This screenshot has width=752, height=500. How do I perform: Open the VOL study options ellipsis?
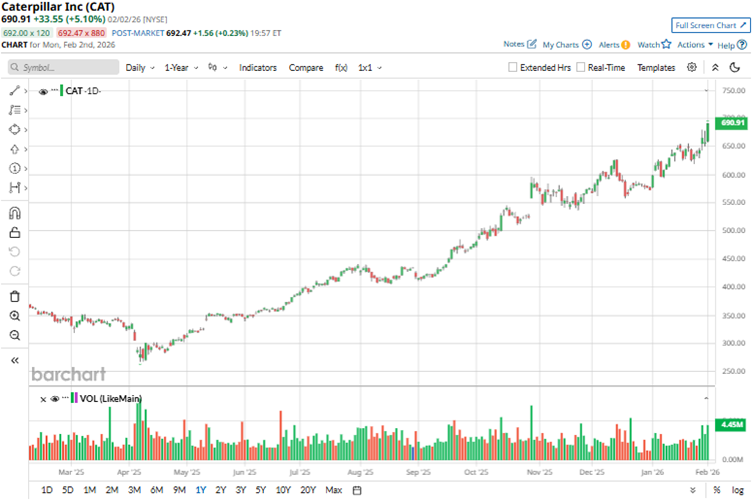coord(65,397)
